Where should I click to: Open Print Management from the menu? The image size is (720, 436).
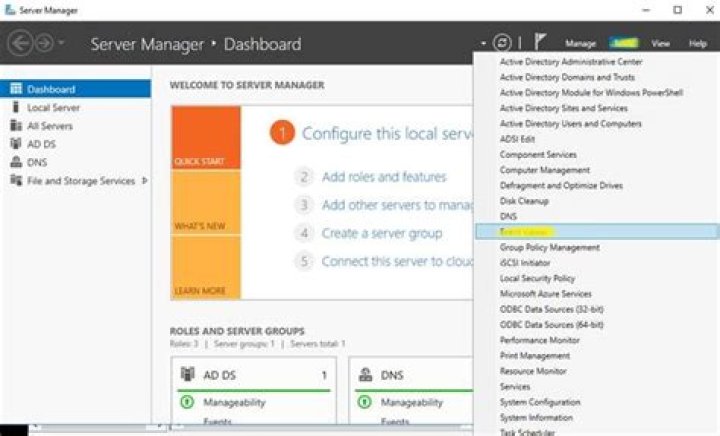point(535,356)
